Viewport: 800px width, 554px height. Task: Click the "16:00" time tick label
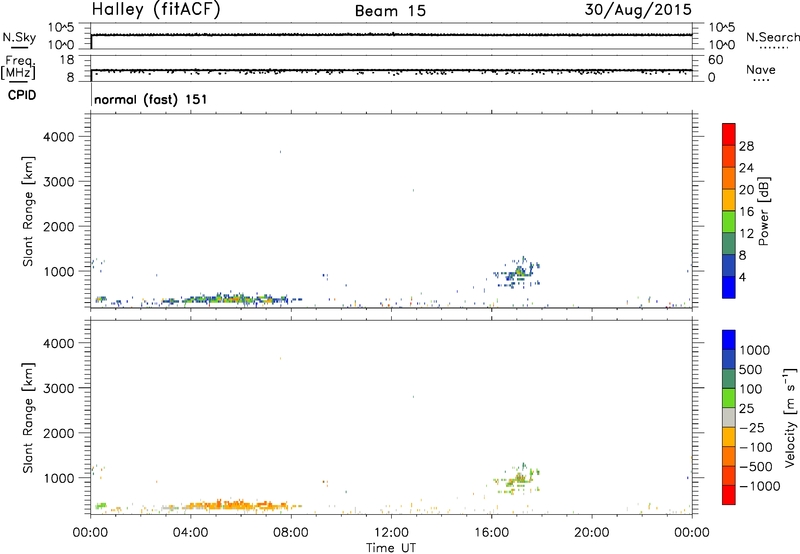491,533
